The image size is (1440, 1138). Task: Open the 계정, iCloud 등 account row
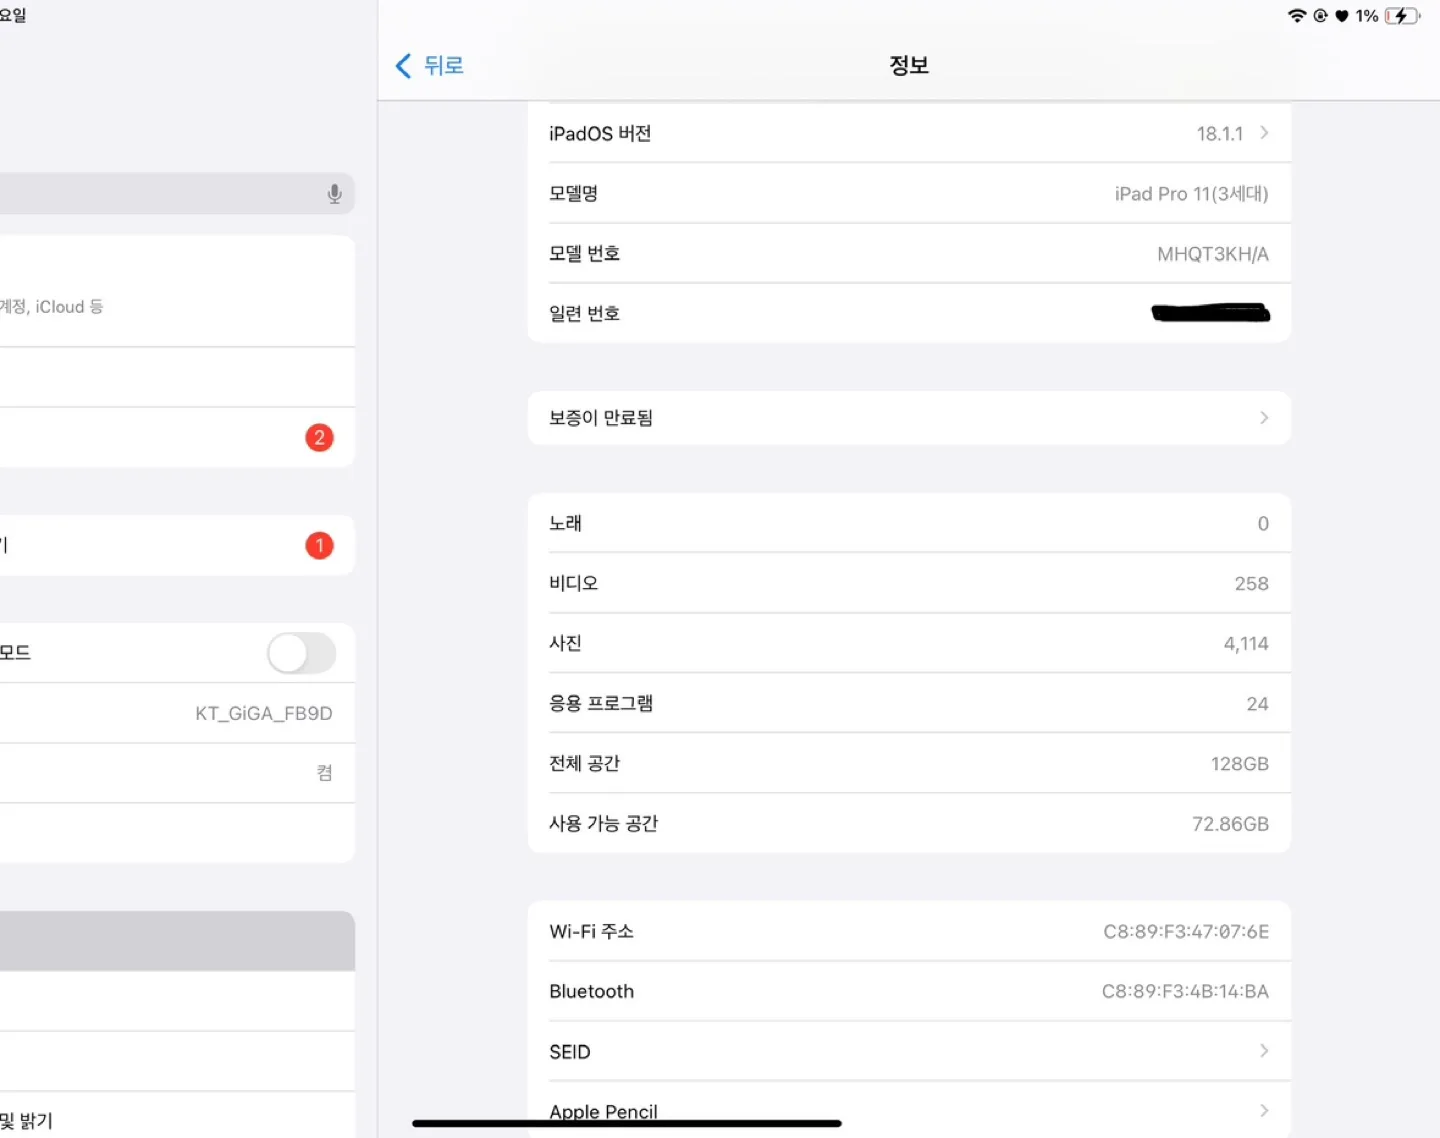(x=177, y=291)
